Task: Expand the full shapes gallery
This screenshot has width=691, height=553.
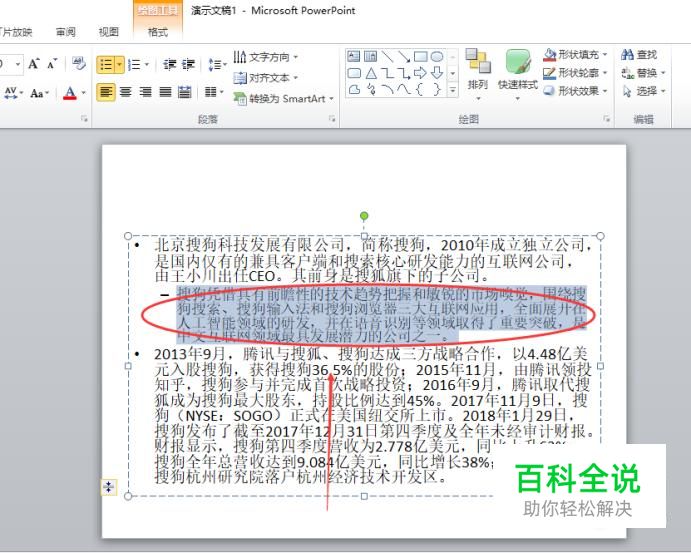Action: coord(453,90)
